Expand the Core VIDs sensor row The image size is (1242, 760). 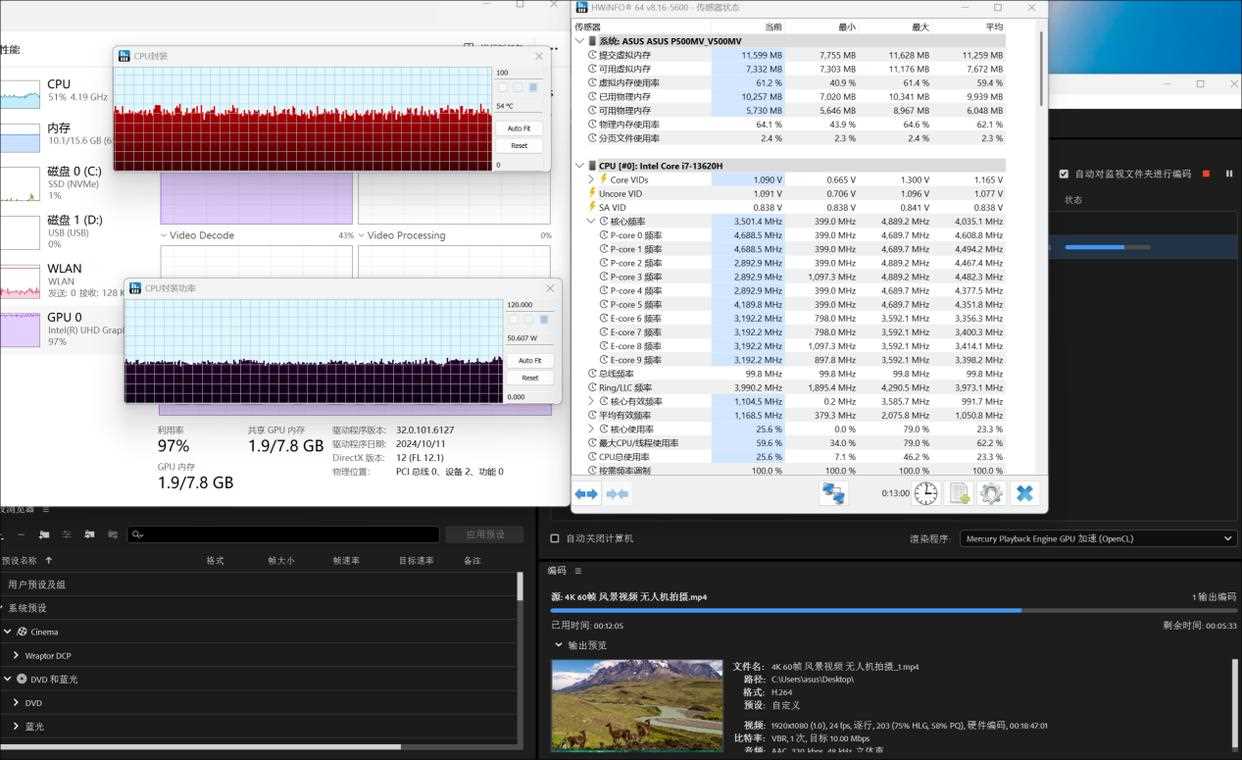click(x=591, y=180)
